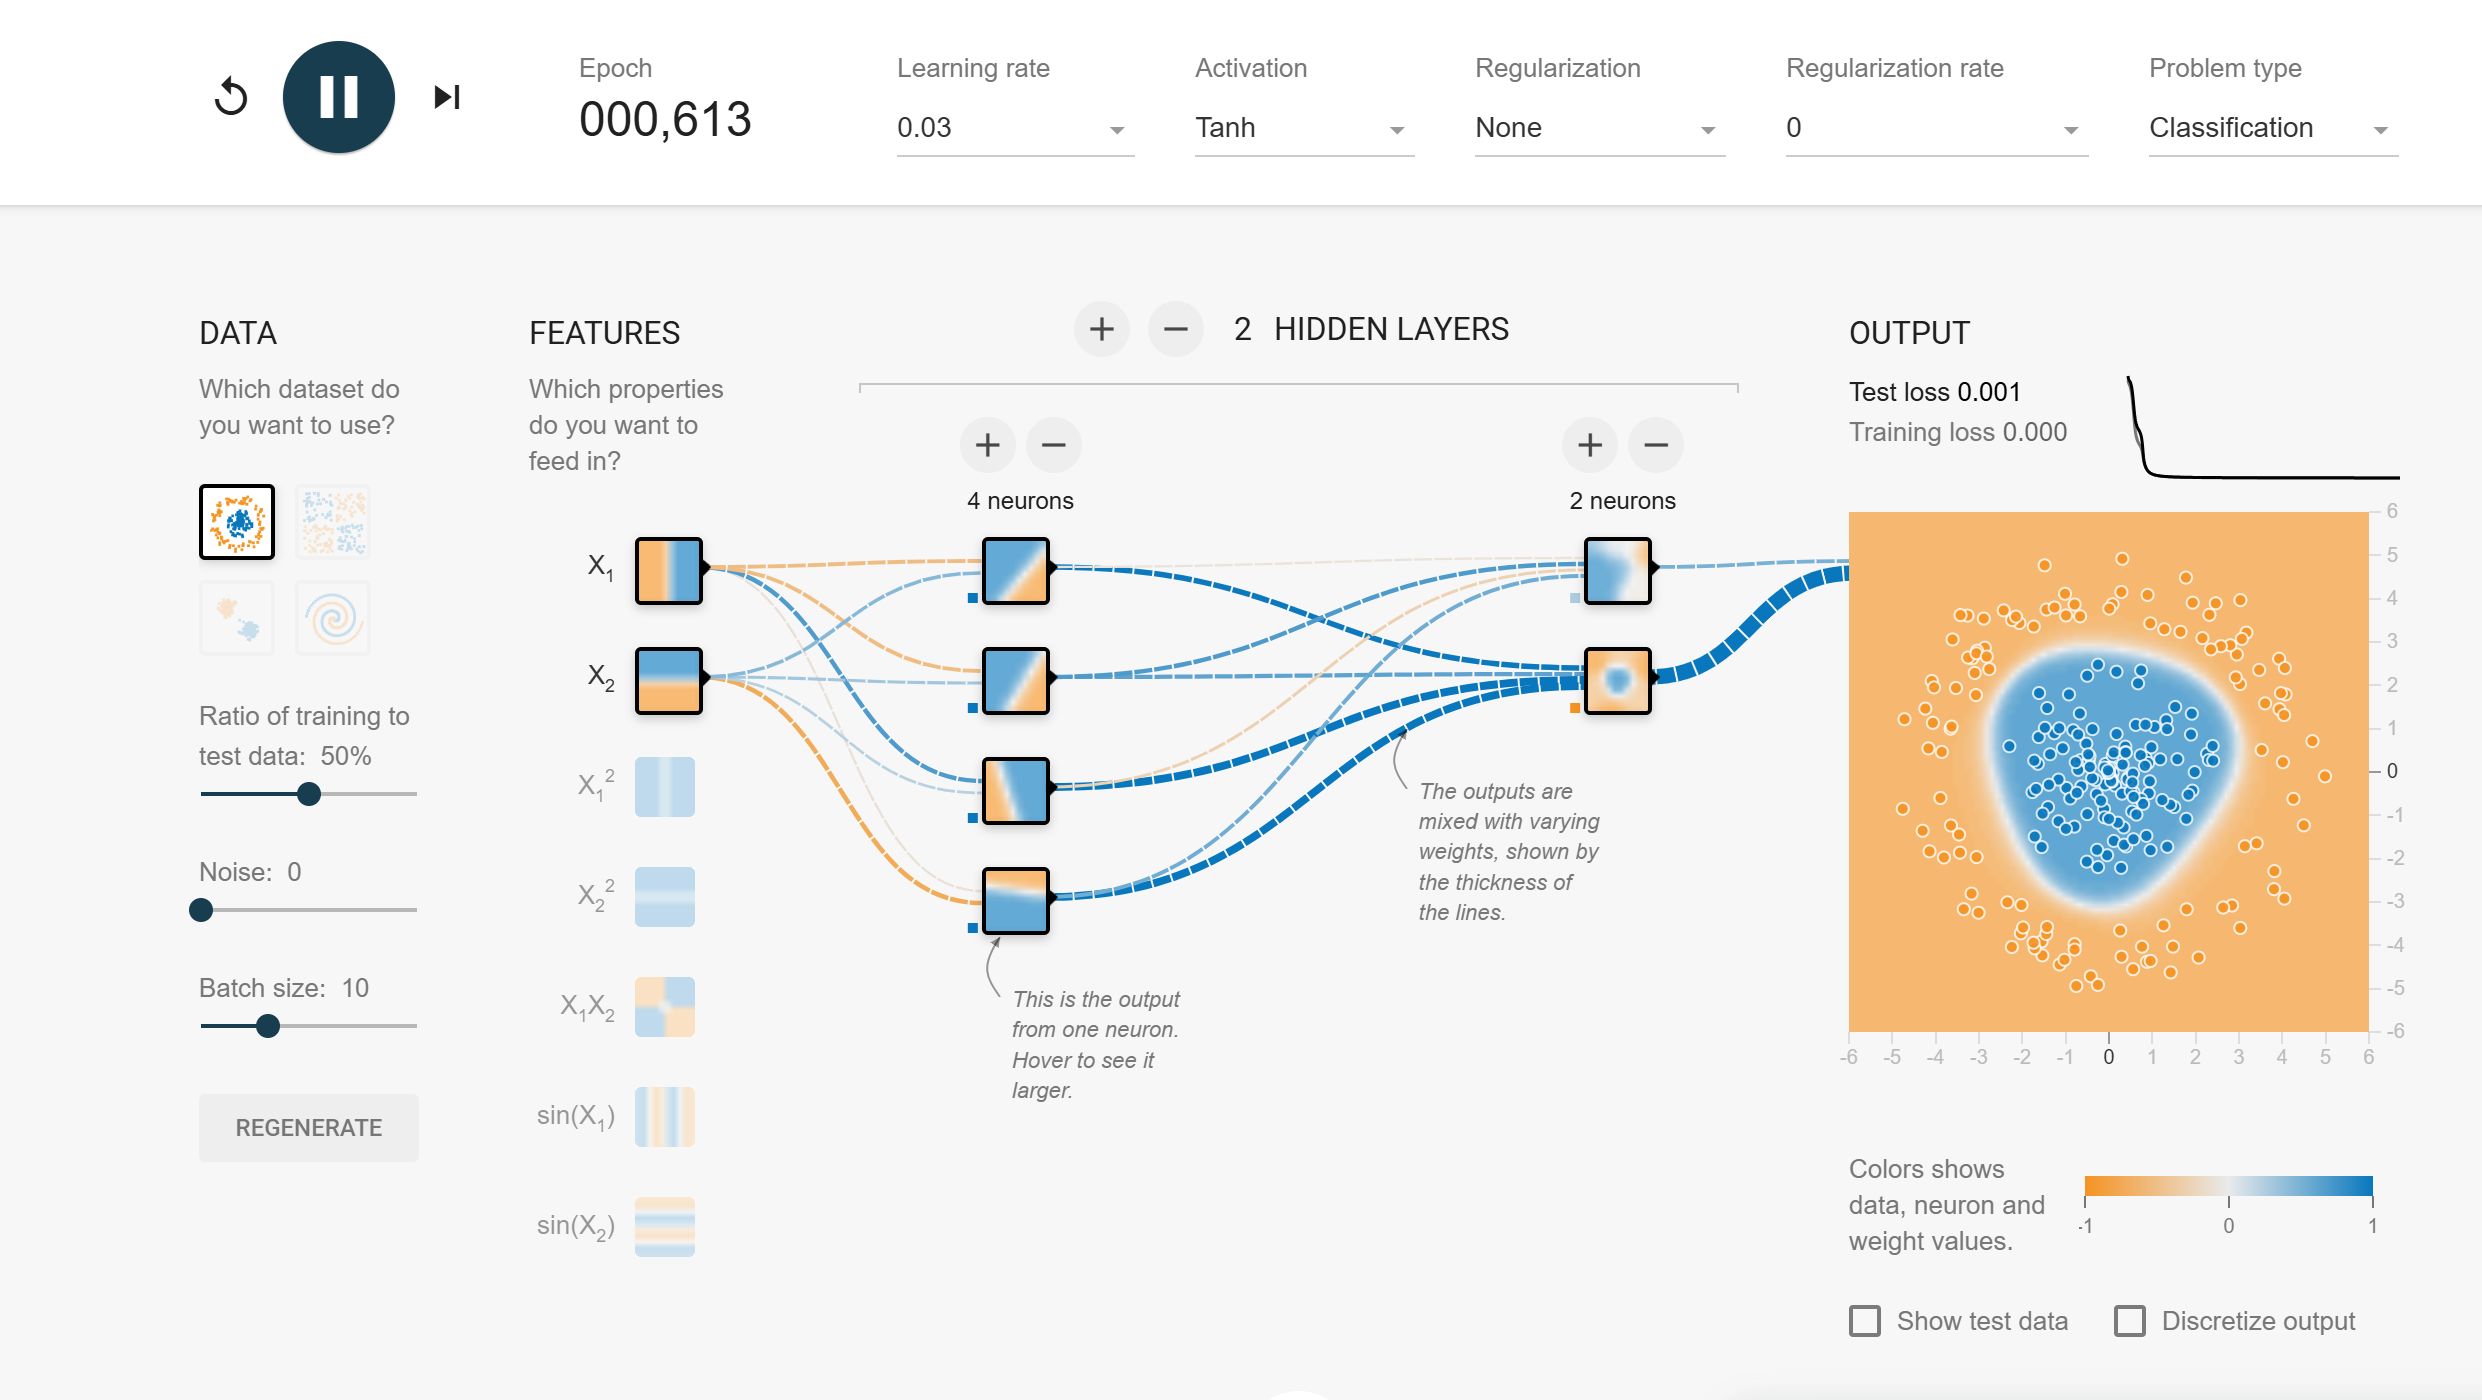
Task: Click orange bias square of second layer's bottom neuron
Action: coord(1575,708)
